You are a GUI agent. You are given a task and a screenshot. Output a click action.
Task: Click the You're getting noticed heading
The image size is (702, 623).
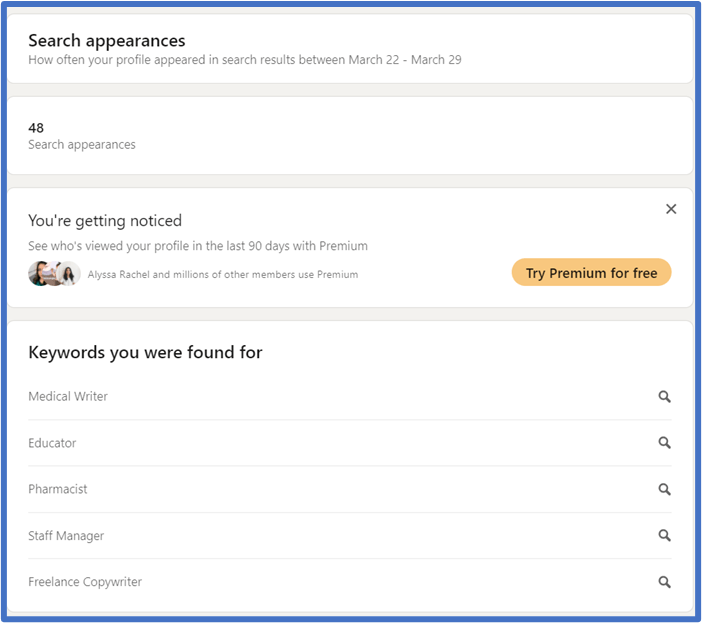[x=105, y=221]
